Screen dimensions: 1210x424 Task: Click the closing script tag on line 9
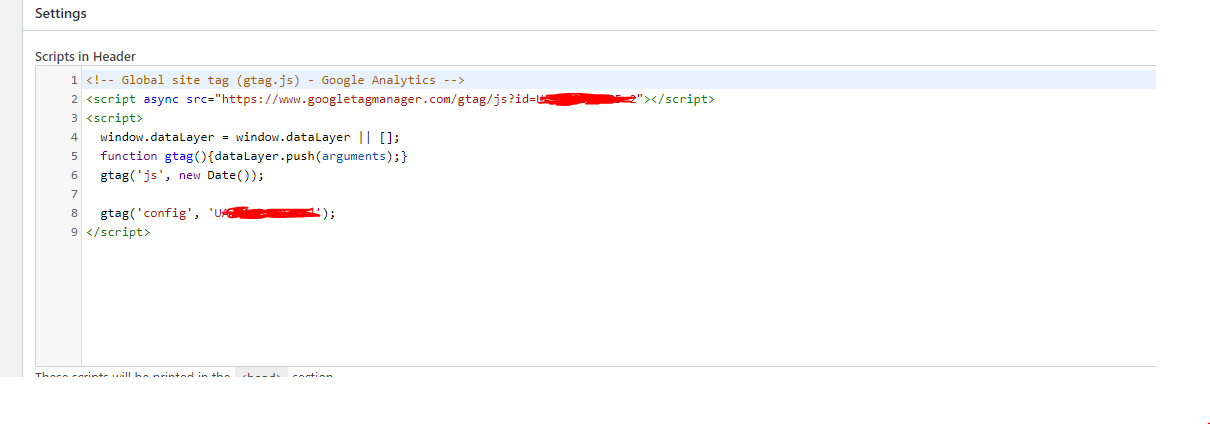point(118,232)
